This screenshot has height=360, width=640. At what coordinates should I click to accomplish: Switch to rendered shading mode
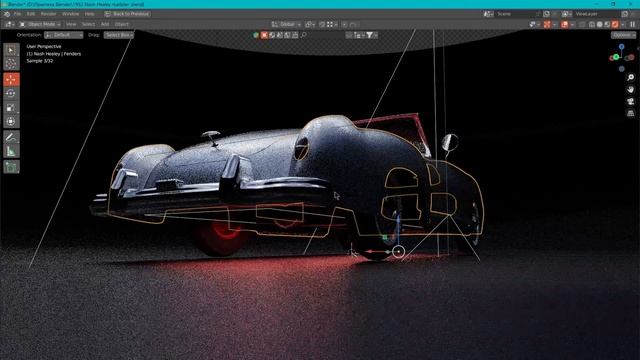pos(615,24)
